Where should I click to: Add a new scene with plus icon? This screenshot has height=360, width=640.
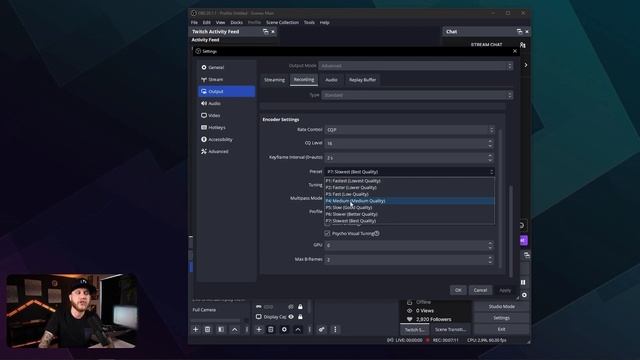196,329
